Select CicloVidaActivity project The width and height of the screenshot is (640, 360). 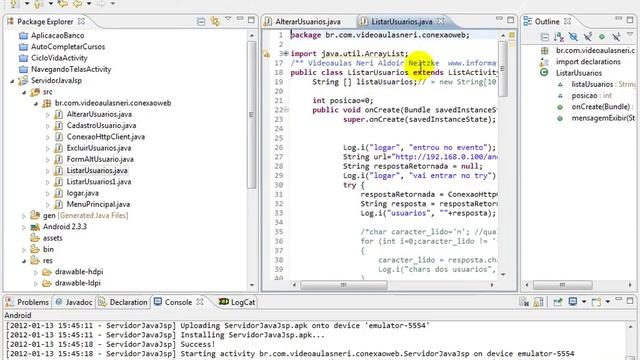59,58
